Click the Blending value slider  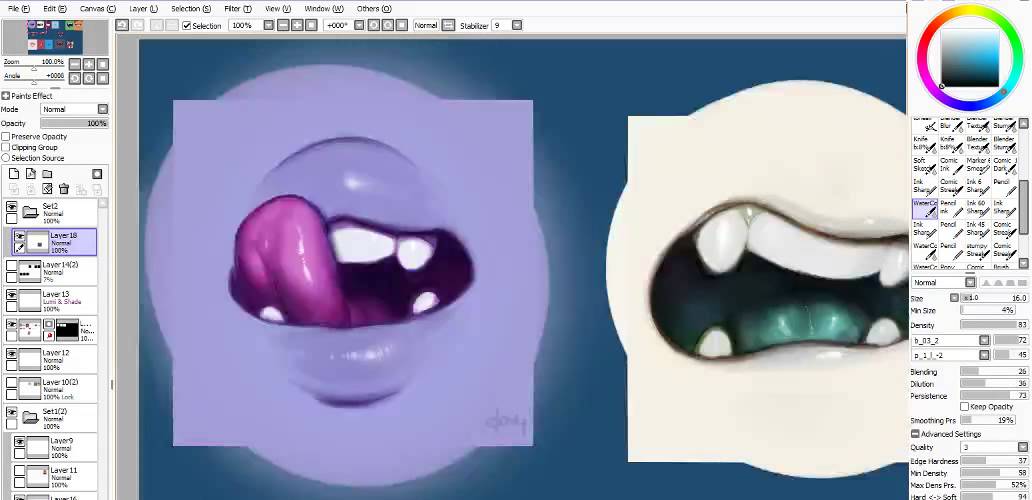995,372
